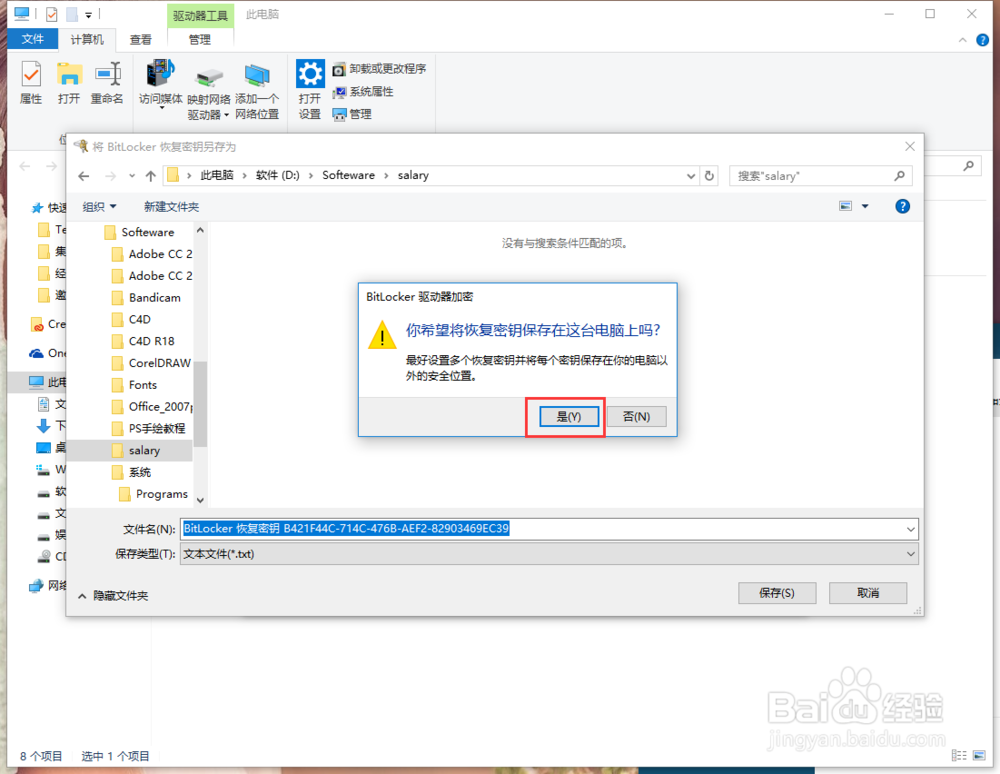Open the Save as type dropdown
The image size is (1000, 774).
pos(911,554)
